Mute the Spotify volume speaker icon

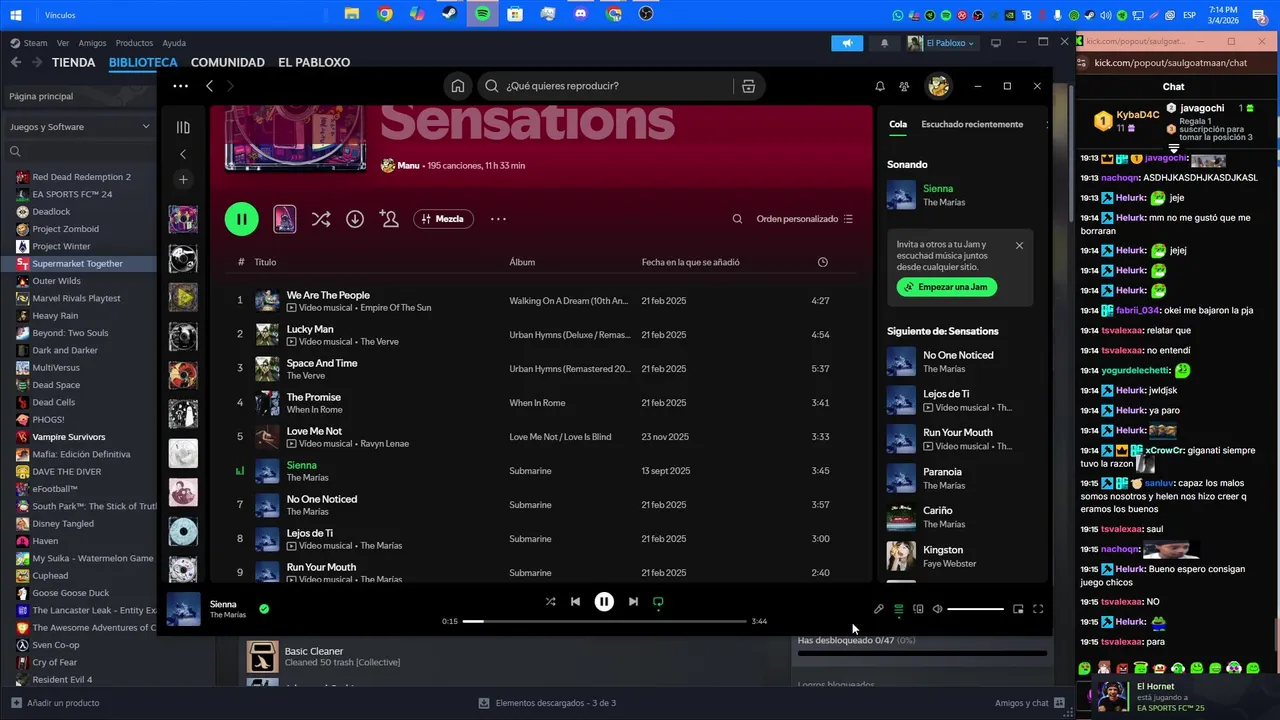pos(938,609)
